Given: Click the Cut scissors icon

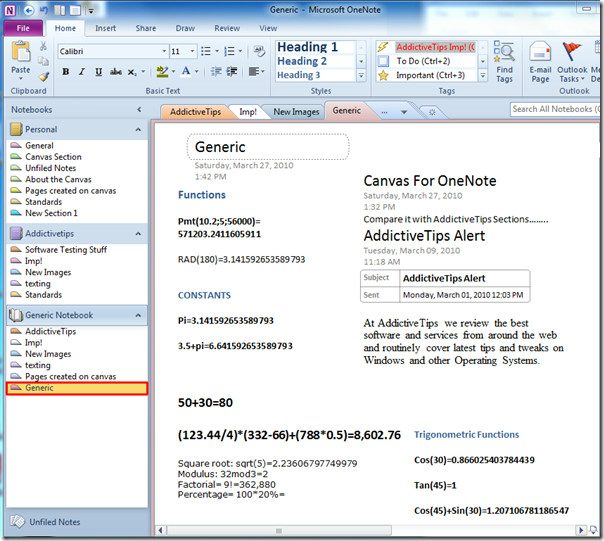Looking at the screenshot, I should click(x=43, y=46).
